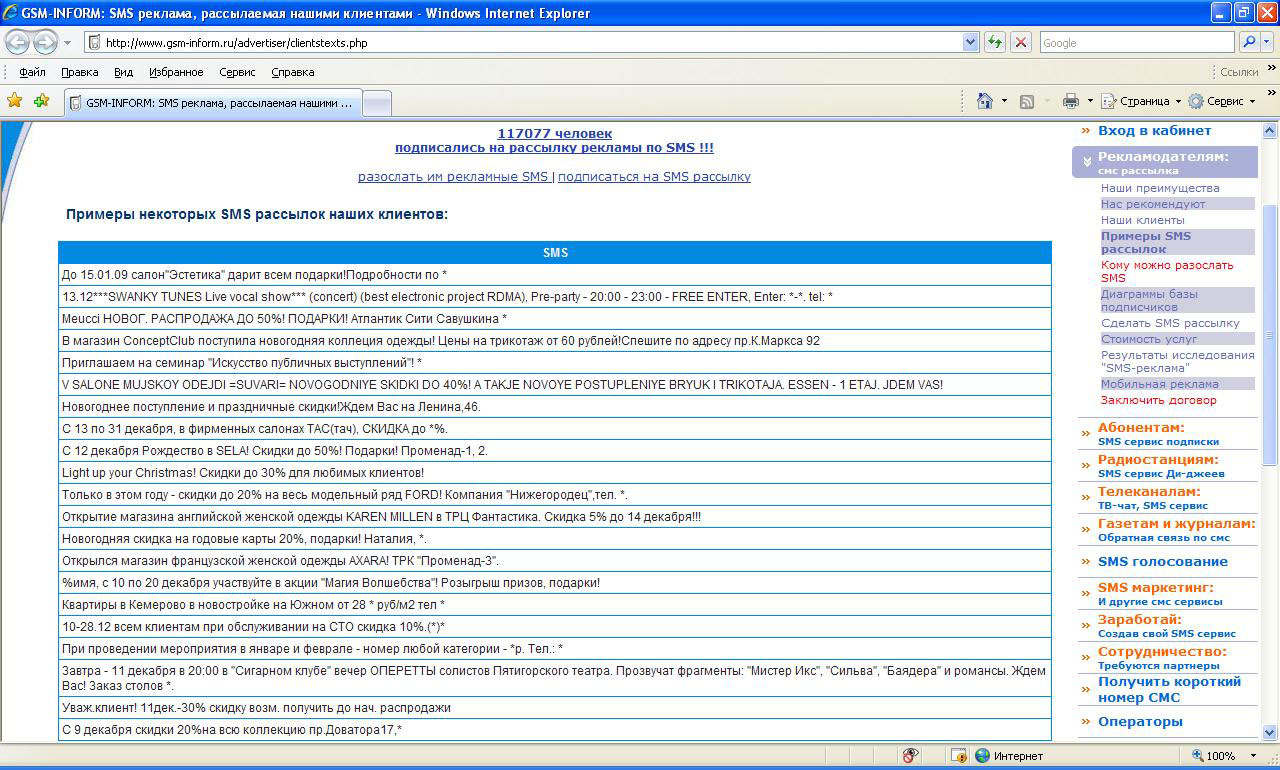The width and height of the screenshot is (1280, 770).
Task: Select the GSM-INFORM browser tab
Action: pyautogui.click(x=212, y=103)
